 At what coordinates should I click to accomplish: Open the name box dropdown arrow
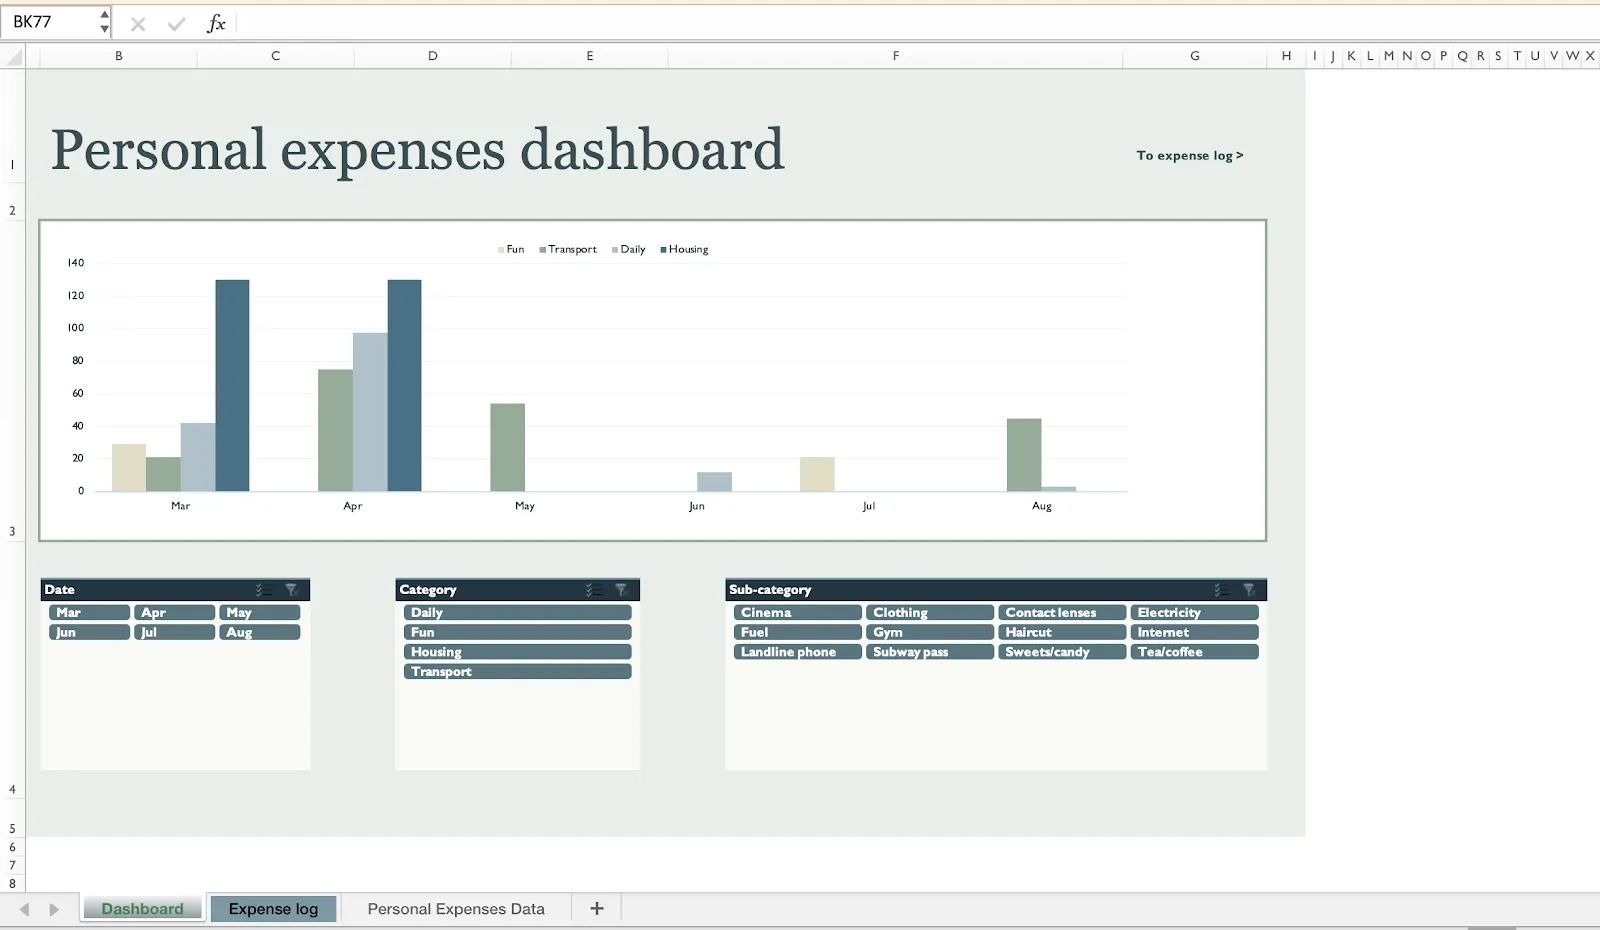pos(104,29)
